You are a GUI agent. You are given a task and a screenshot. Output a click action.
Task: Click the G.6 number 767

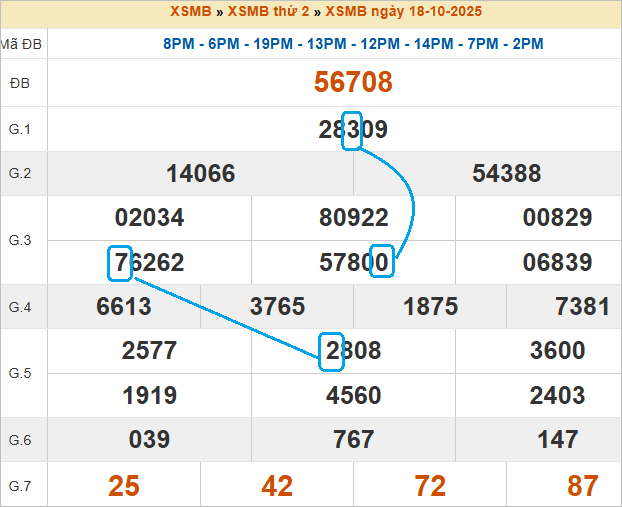(x=353, y=439)
